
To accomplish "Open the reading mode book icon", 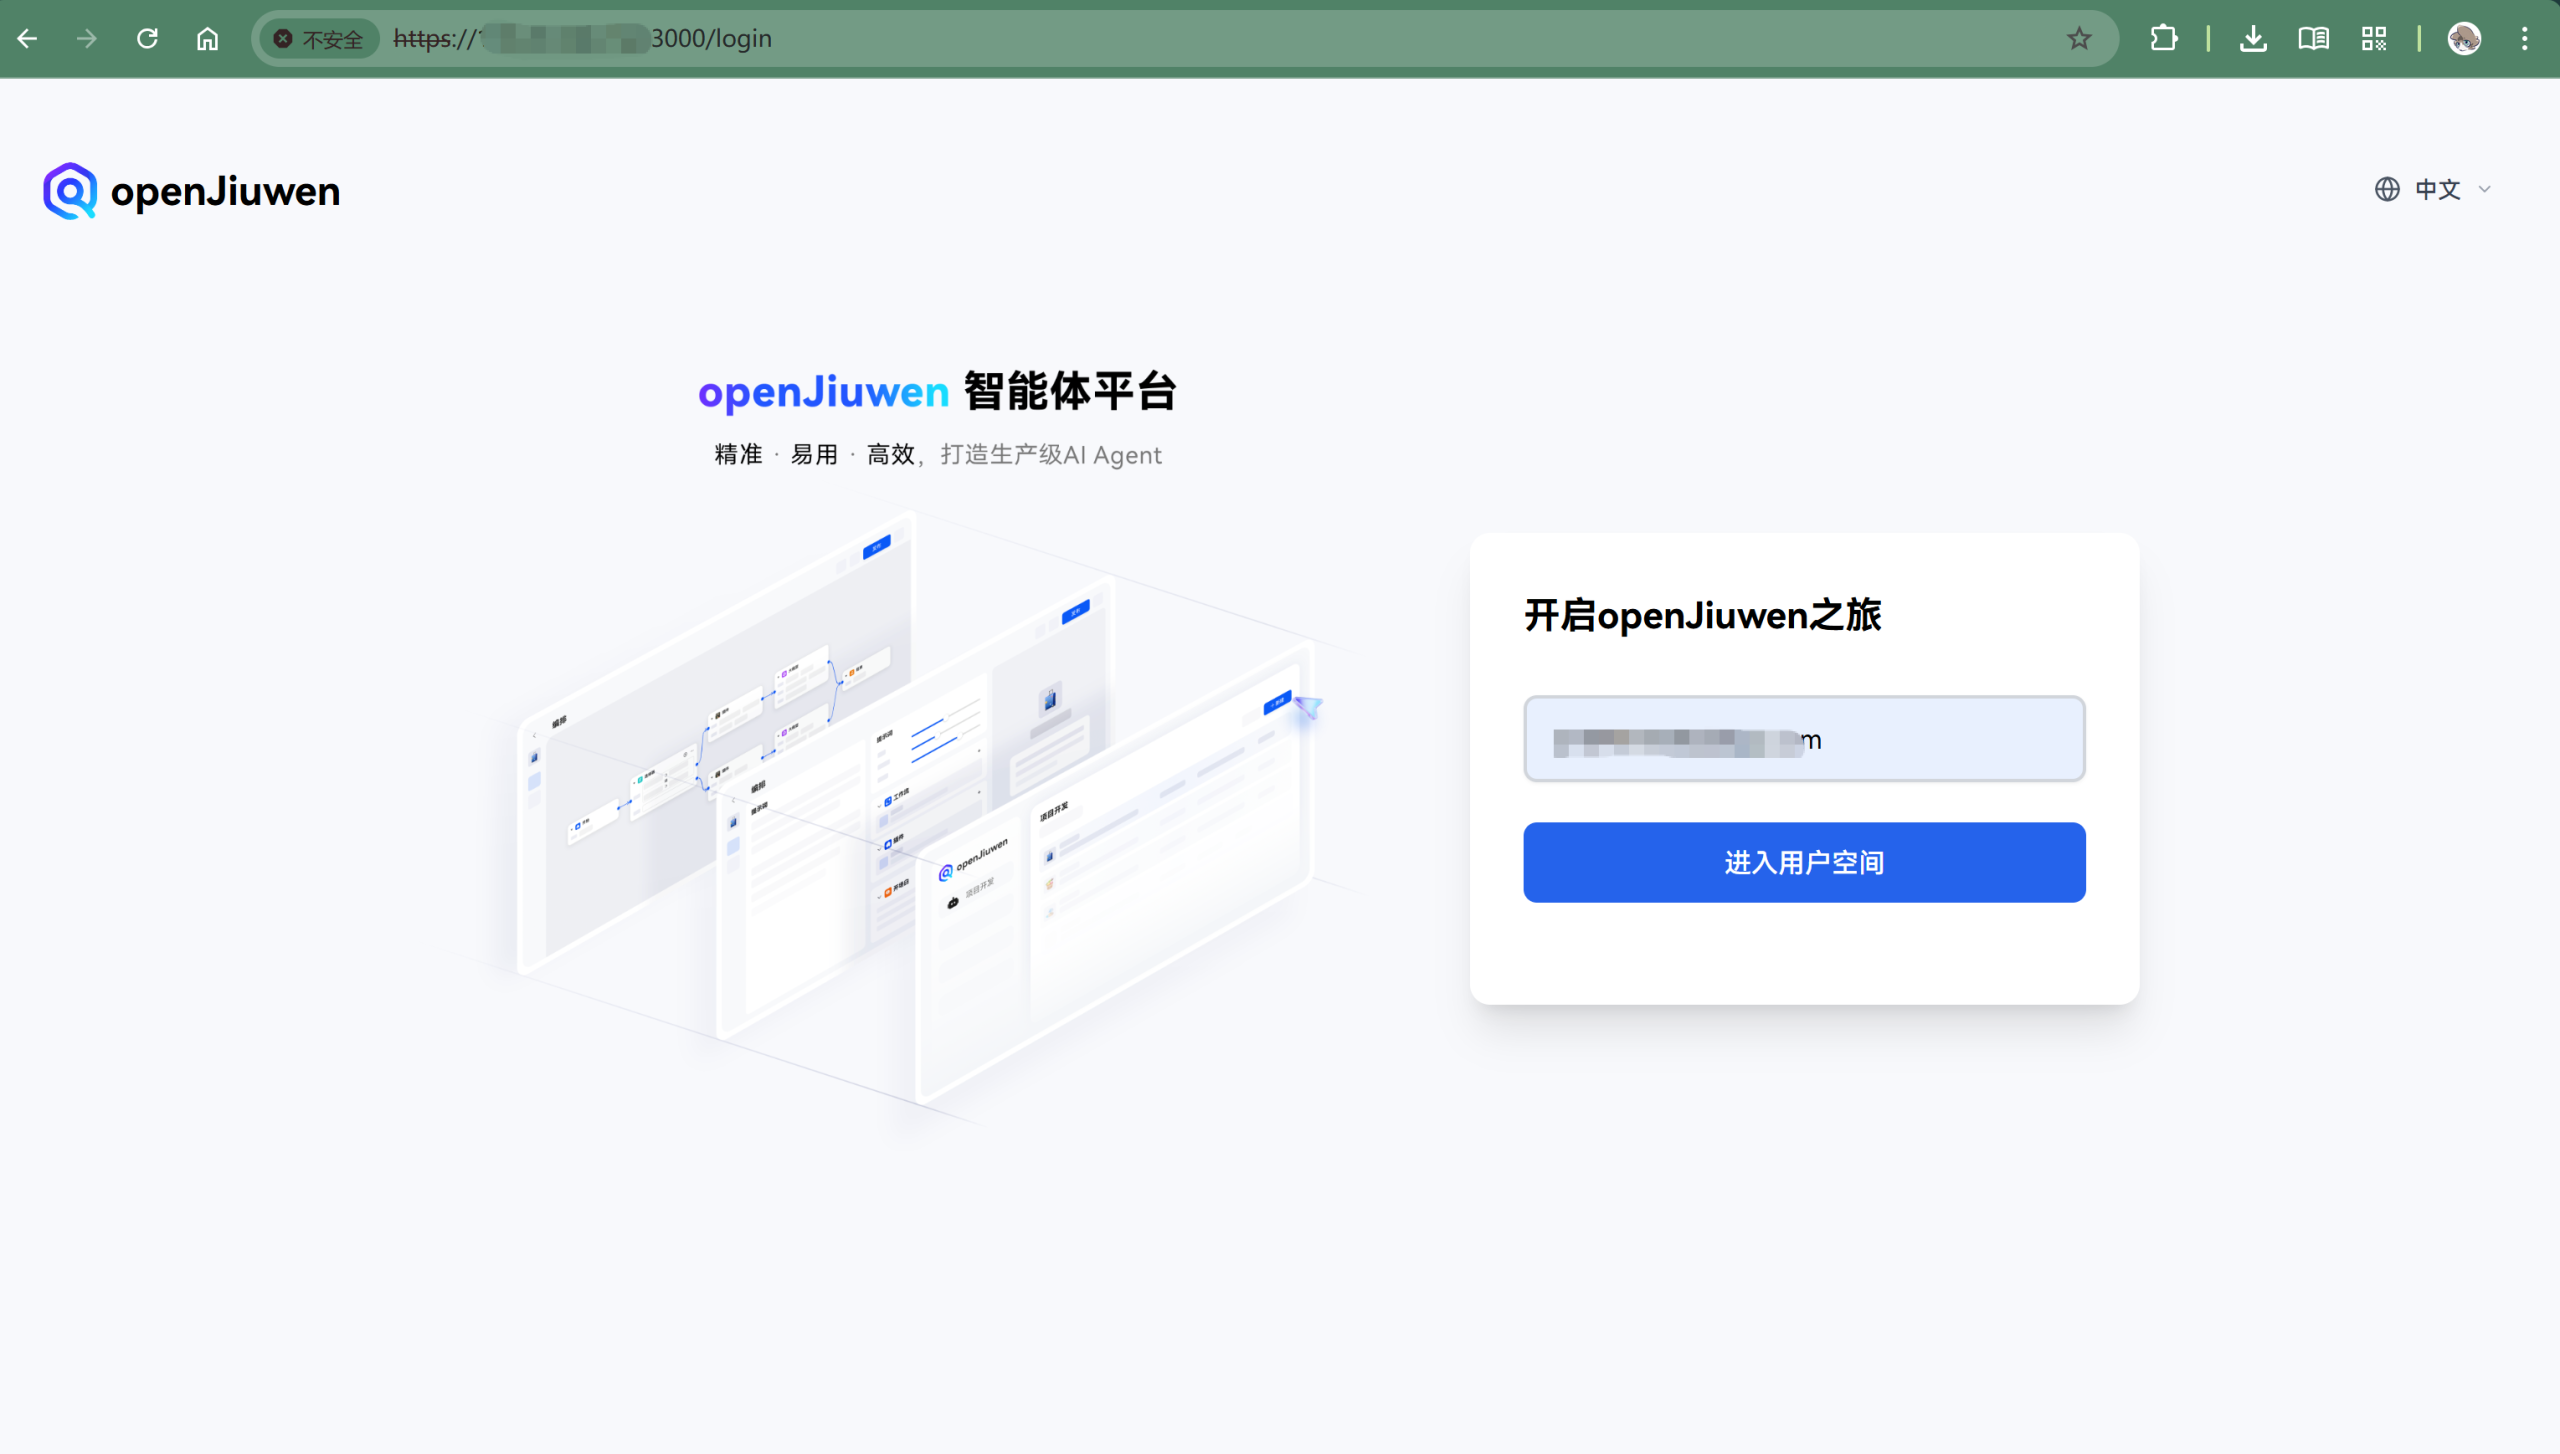I will (x=2313, y=39).
